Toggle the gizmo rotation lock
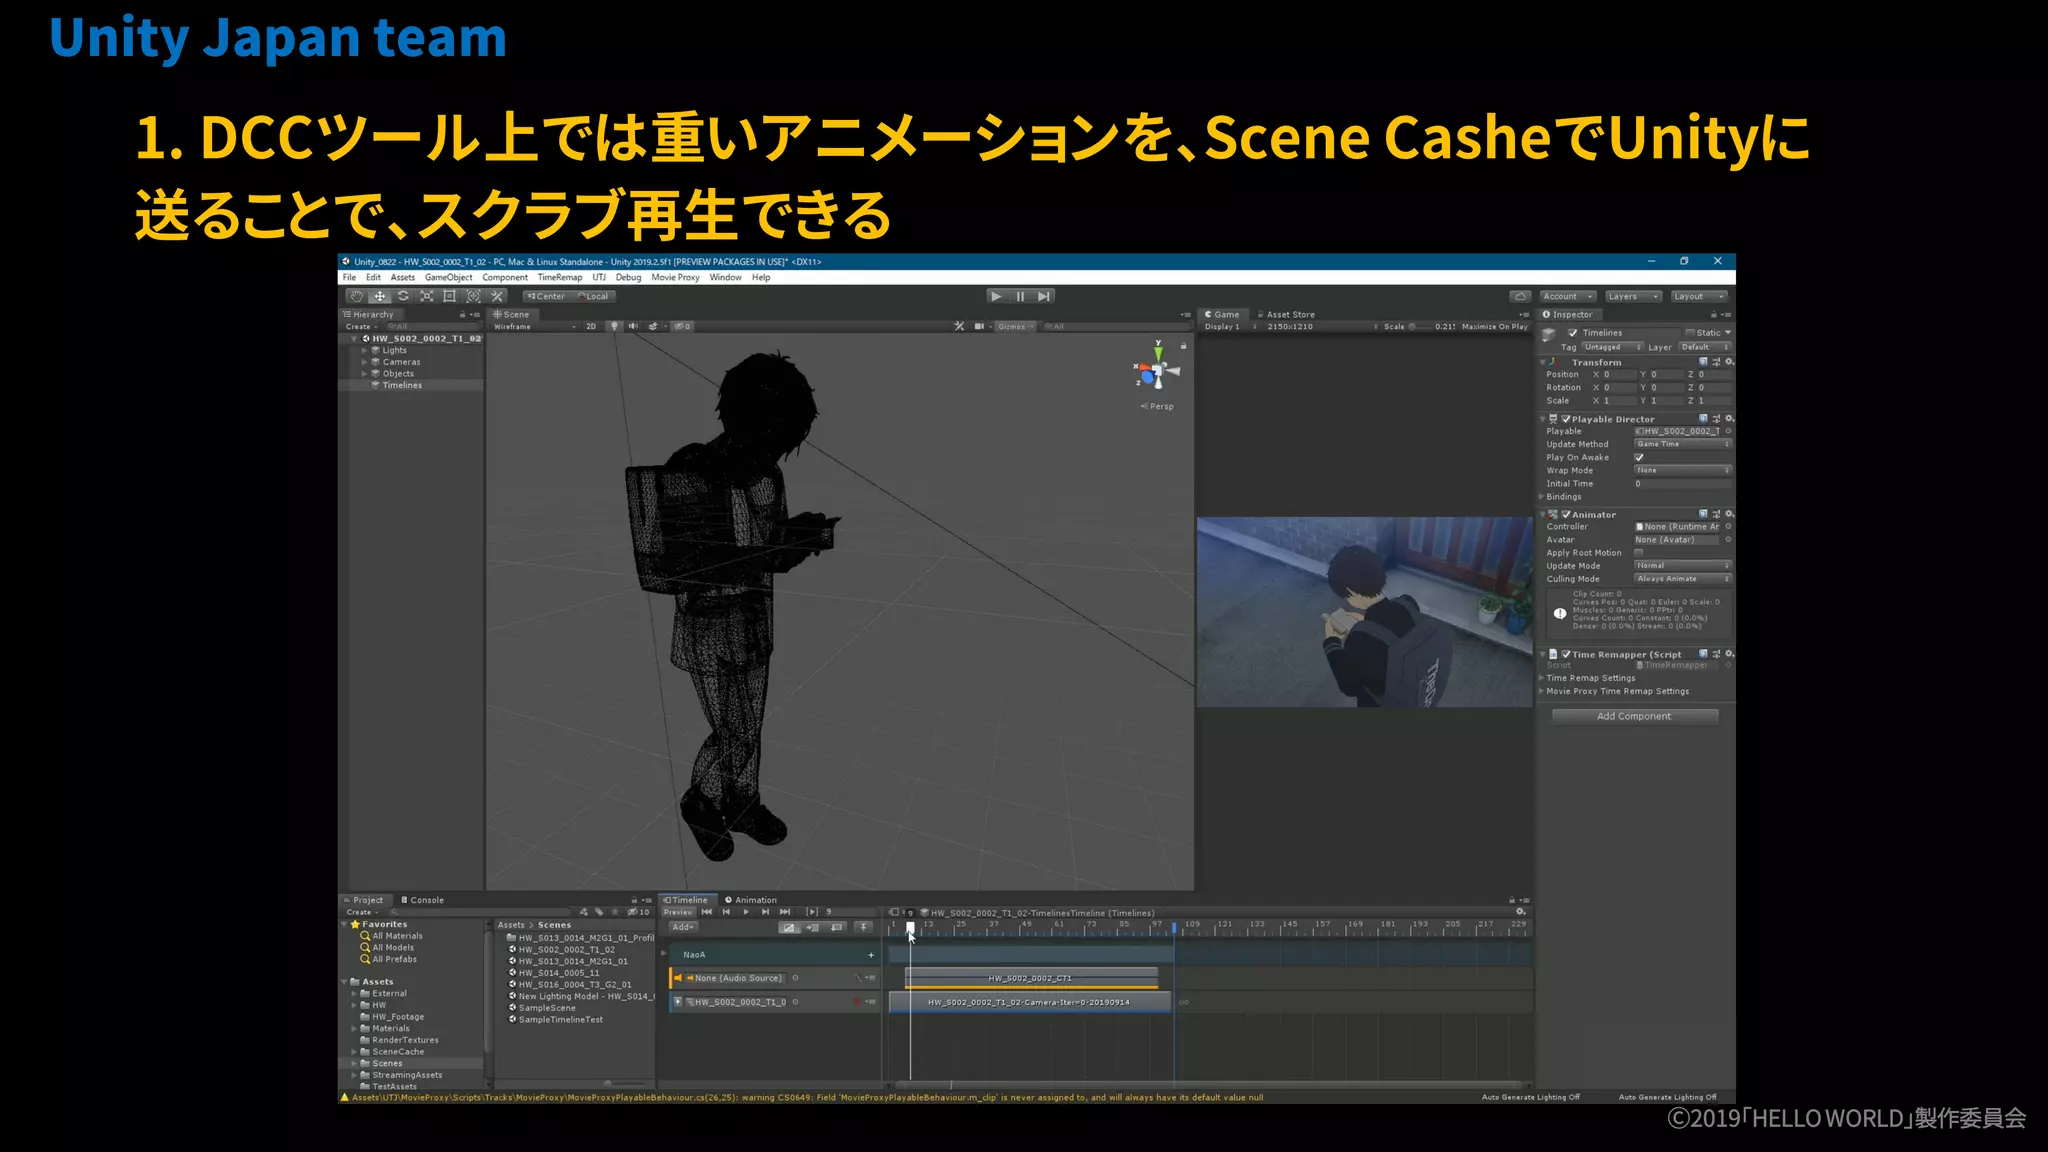The height and width of the screenshot is (1152, 2048). coord(1183,346)
